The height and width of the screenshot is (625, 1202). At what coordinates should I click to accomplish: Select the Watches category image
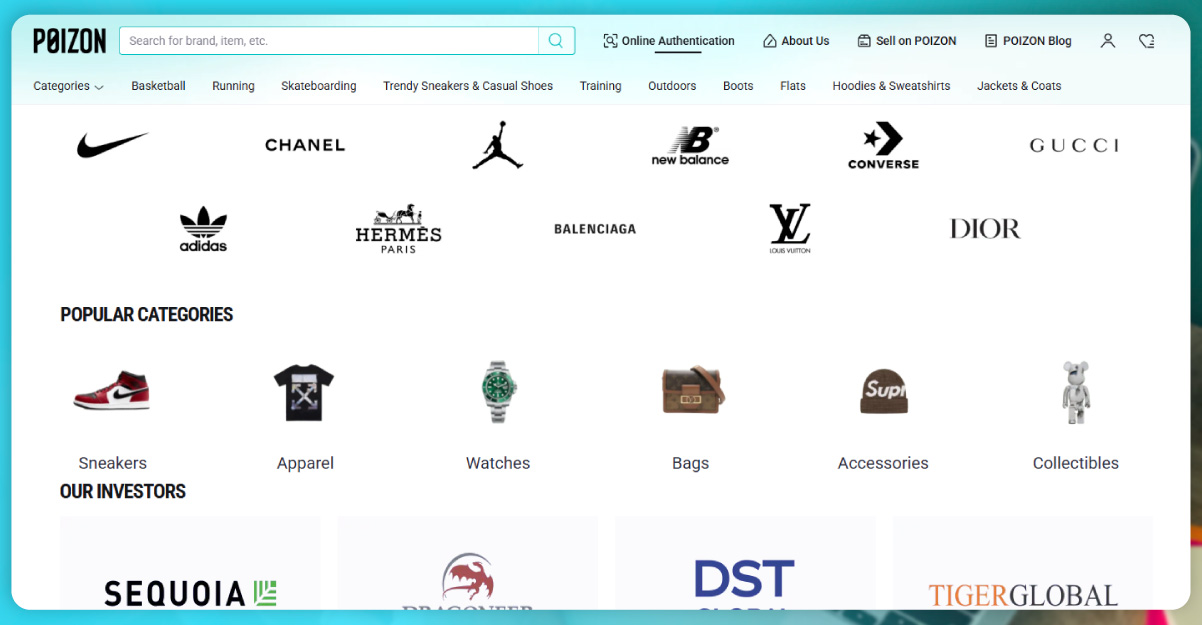(x=497, y=392)
